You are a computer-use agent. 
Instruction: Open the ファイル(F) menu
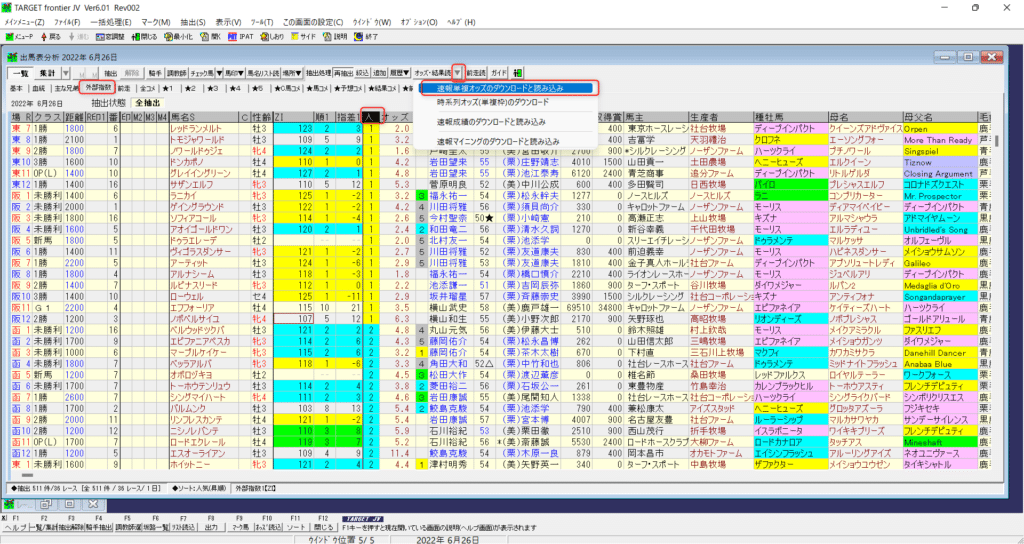click(x=67, y=22)
